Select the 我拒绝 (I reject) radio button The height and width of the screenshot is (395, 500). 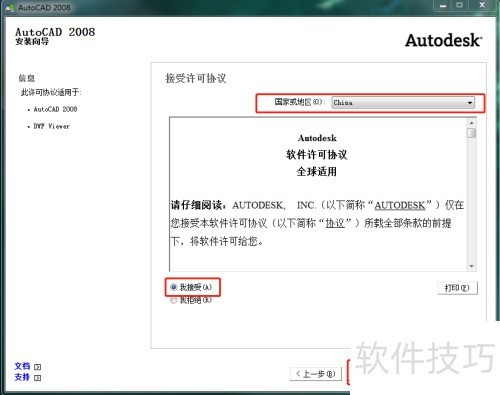[x=173, y=300]
